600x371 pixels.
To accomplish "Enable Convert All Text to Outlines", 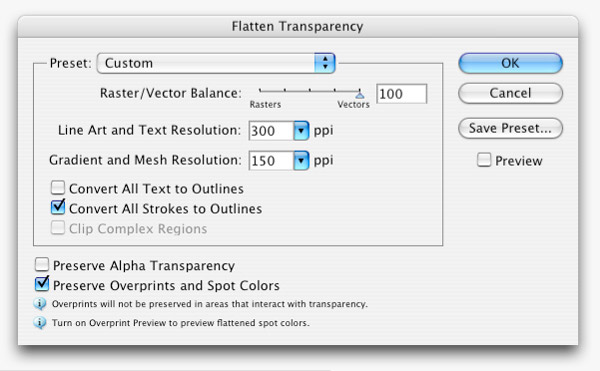I will 58,188.
